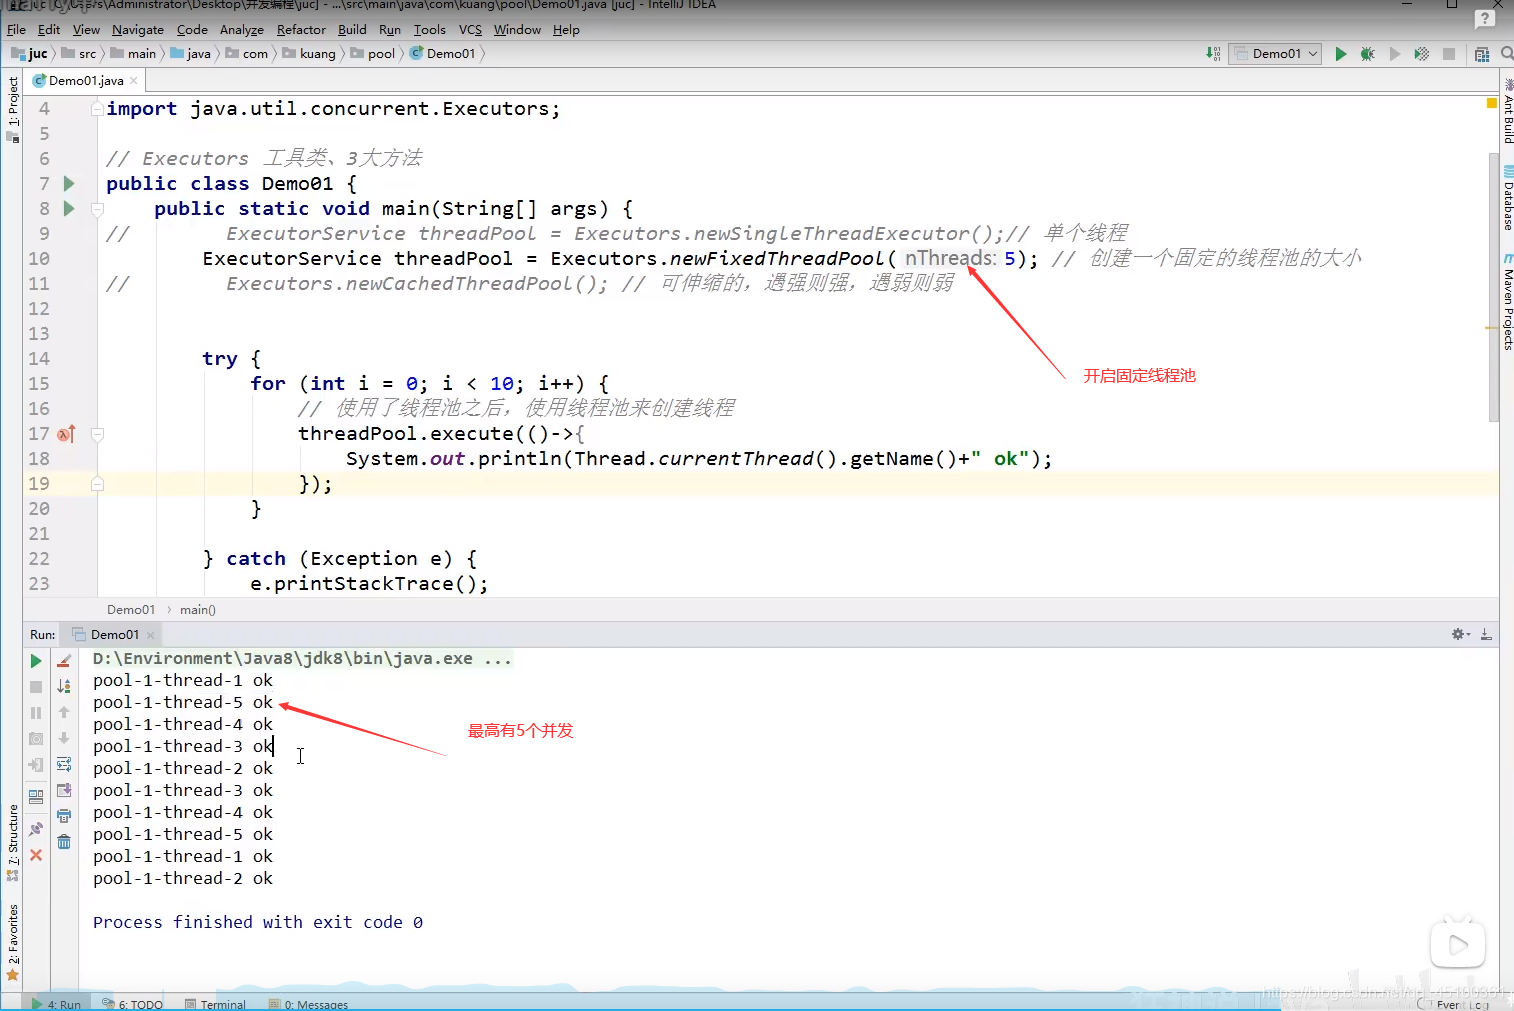Open the Refactor menu

click(301, 29)
